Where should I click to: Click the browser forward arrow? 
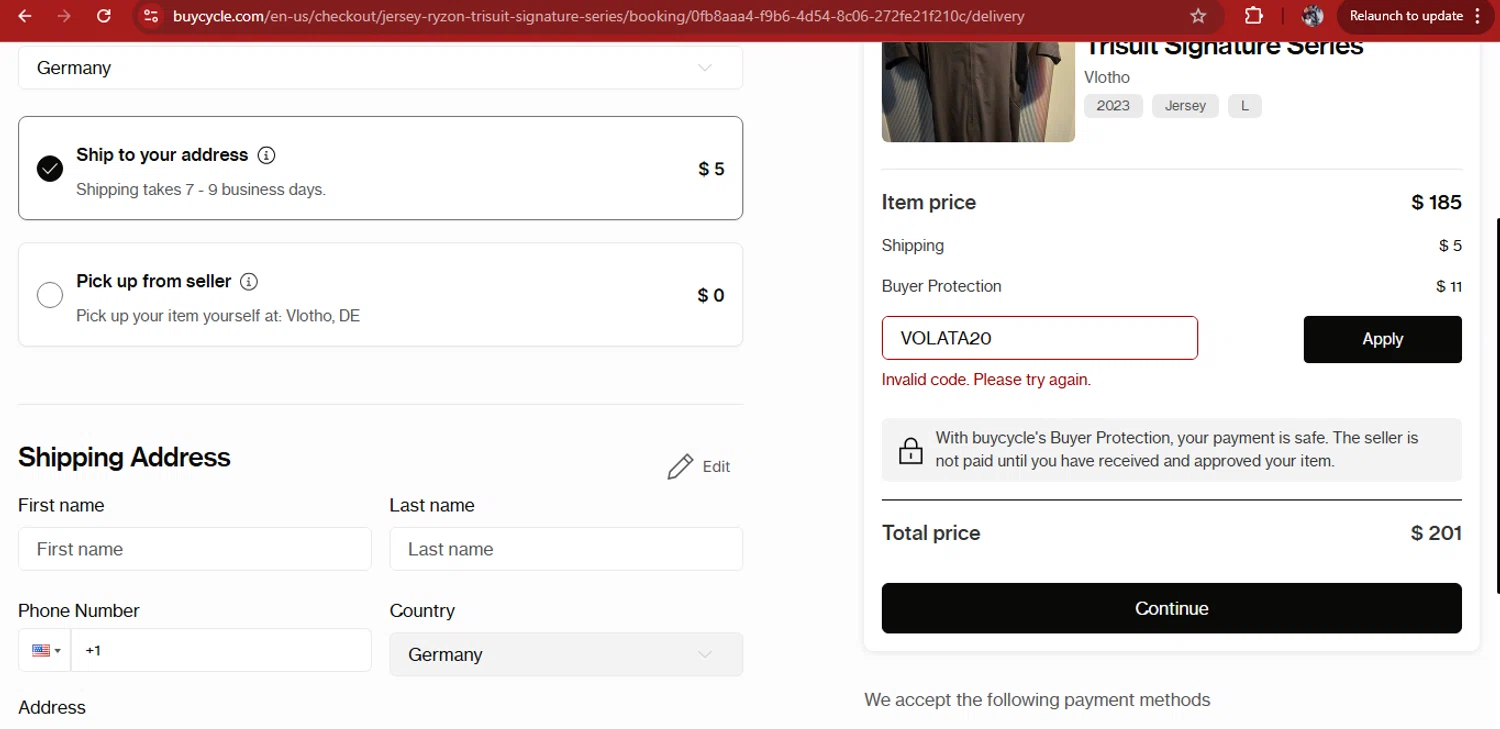(64, 16)
